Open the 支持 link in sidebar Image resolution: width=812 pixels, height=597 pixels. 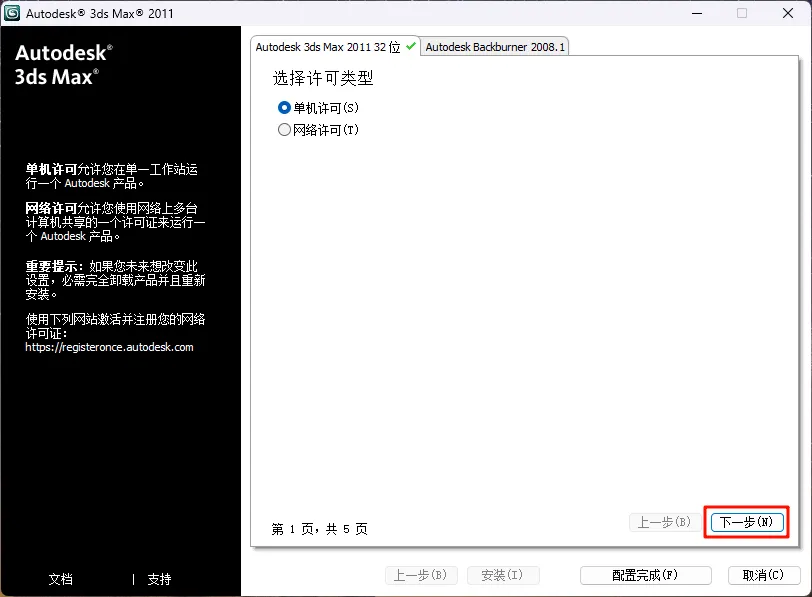coord(159,579)
